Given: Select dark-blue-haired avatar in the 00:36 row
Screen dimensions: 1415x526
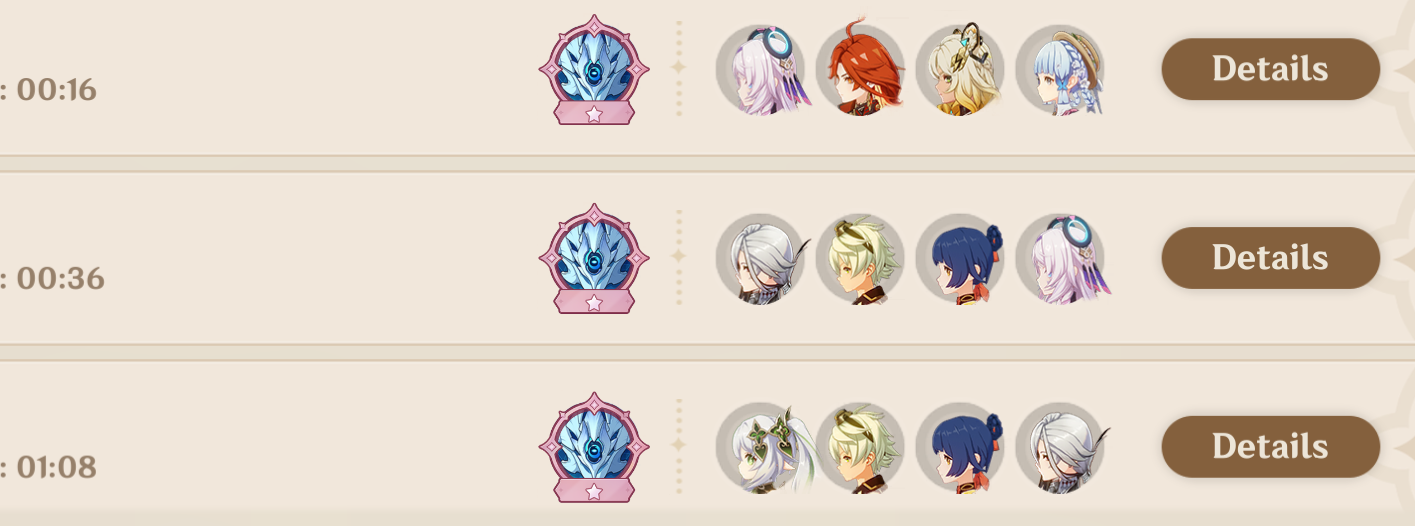Looking at the screenshot, I should coord(961,259).
